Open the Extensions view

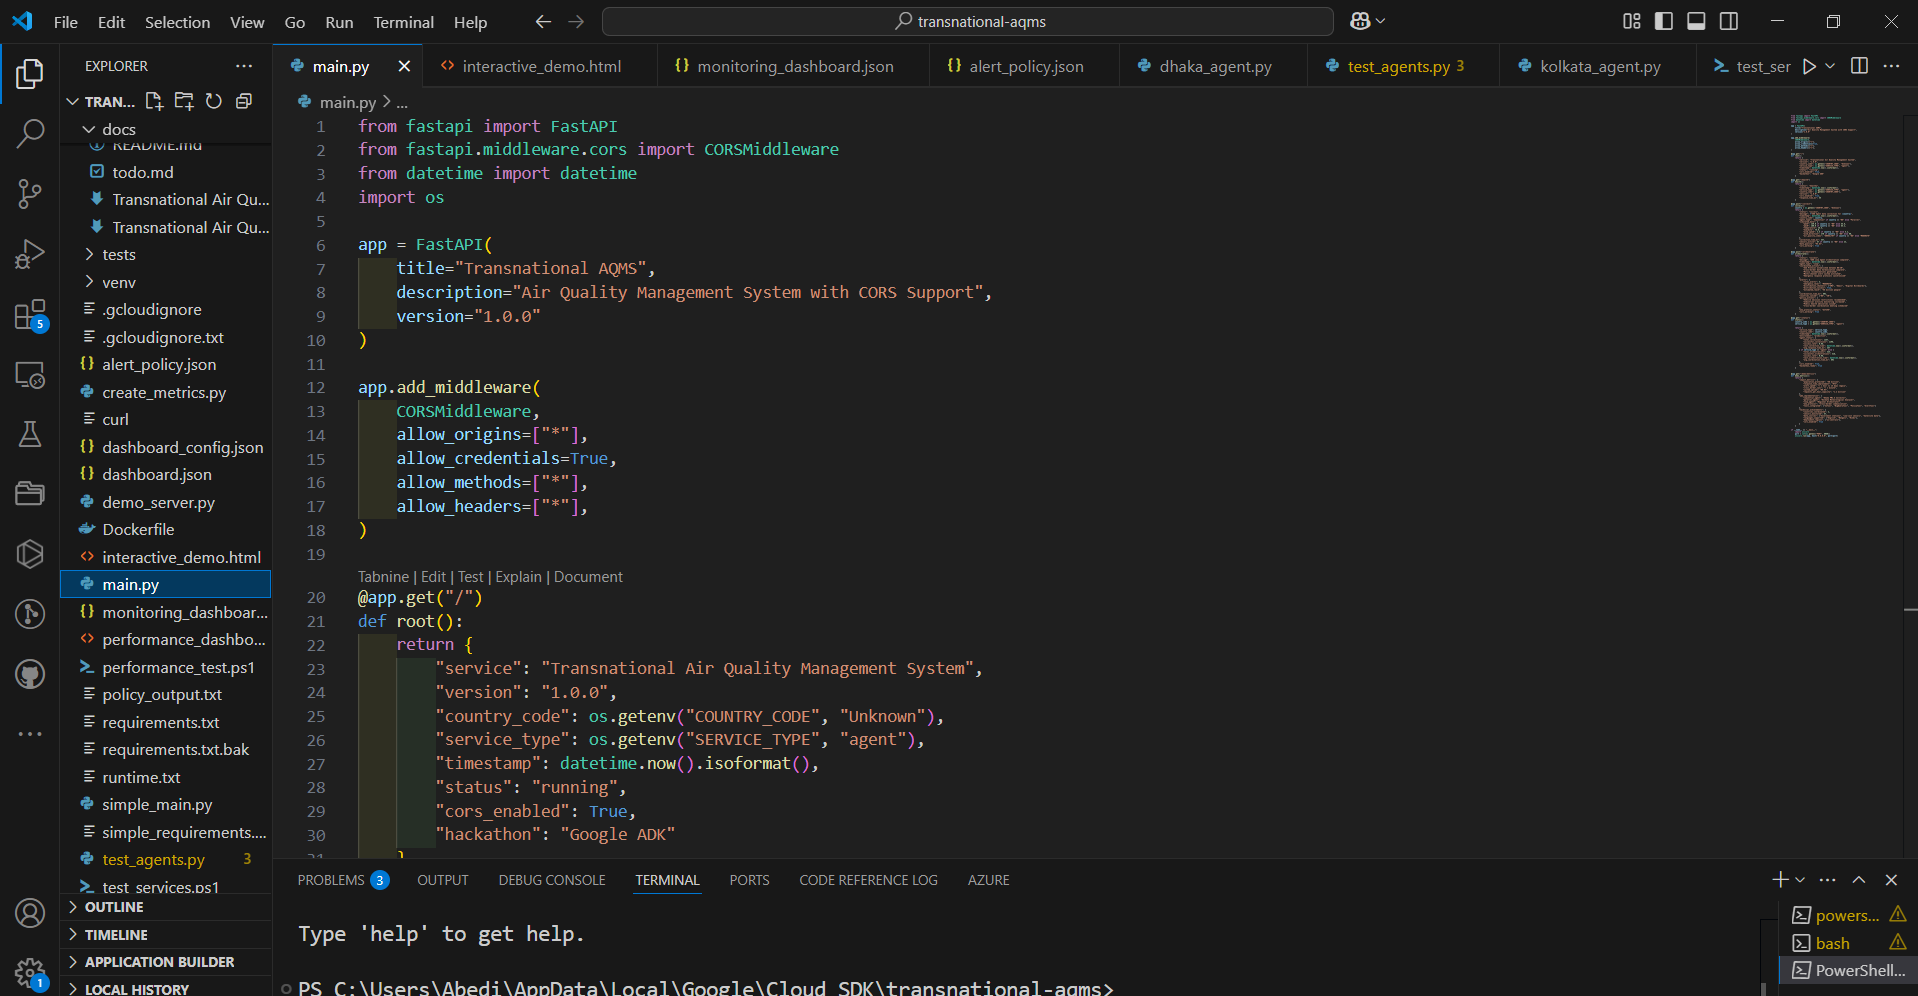coord(30,315)
